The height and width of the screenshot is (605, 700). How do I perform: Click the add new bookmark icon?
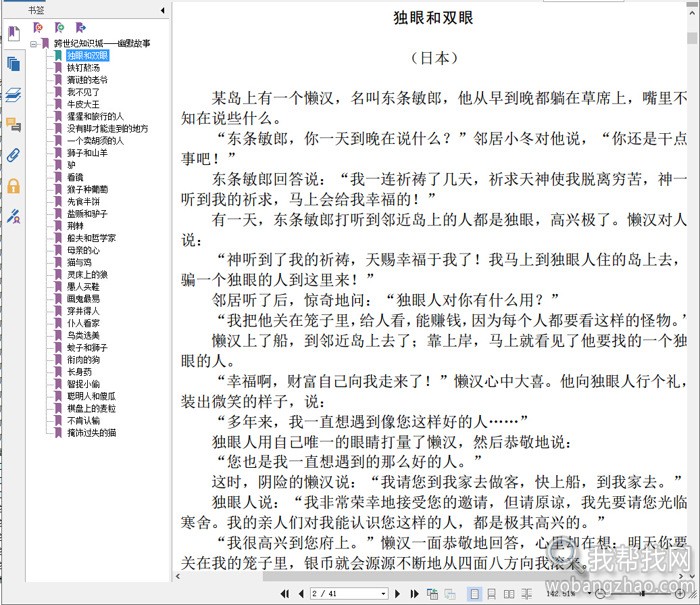[59, 28]
